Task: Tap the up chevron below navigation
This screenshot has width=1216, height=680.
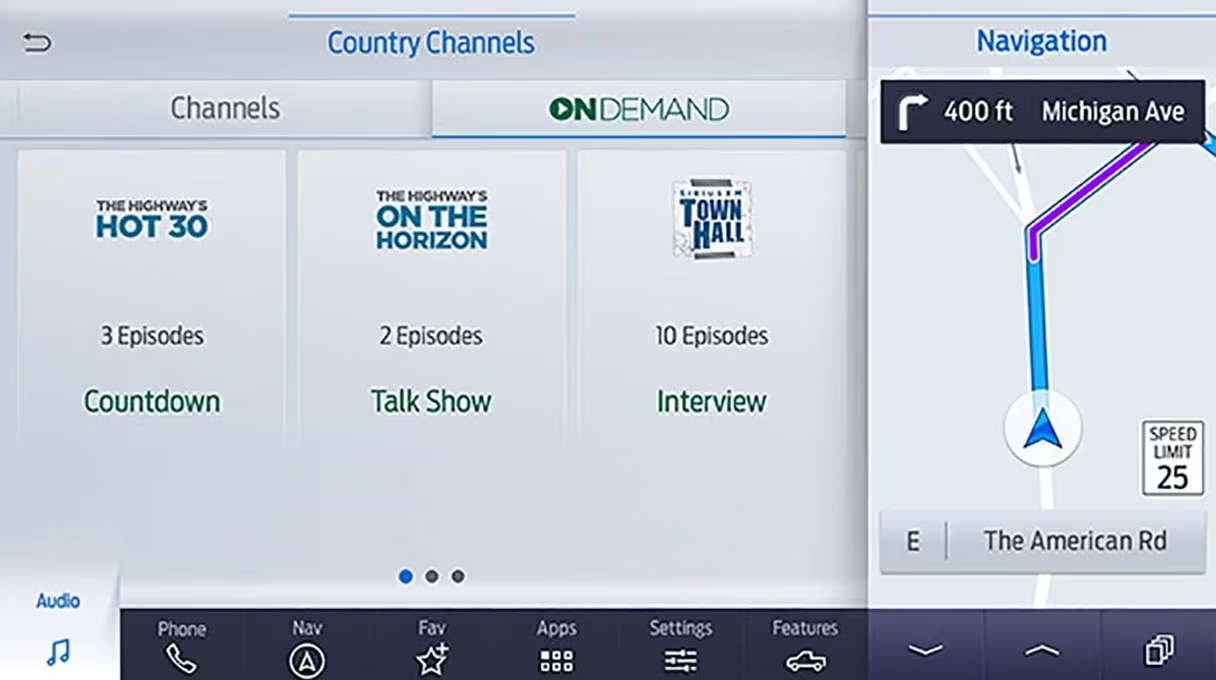Action: click(1042, 650)
